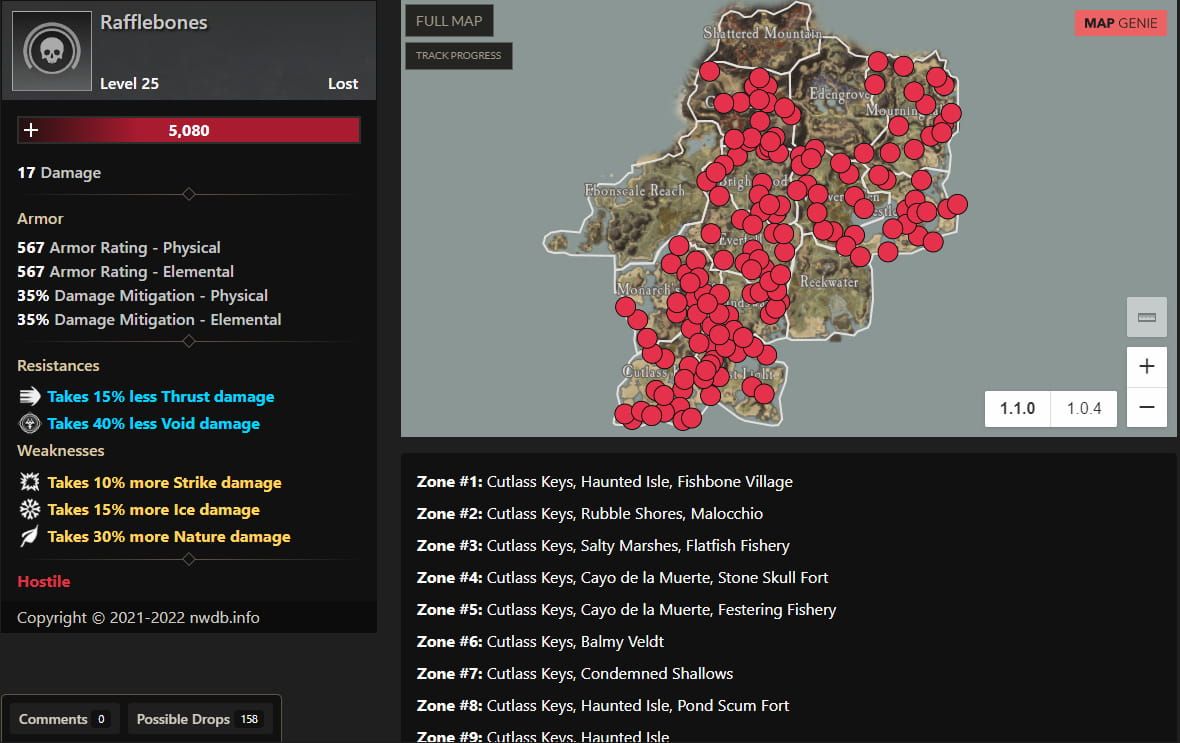Image resolution: width=1180 pixels, height=743 pixels.
Task: Click the map ruler tool icon
Action: pyautogui.click(x=1146, y=317)
